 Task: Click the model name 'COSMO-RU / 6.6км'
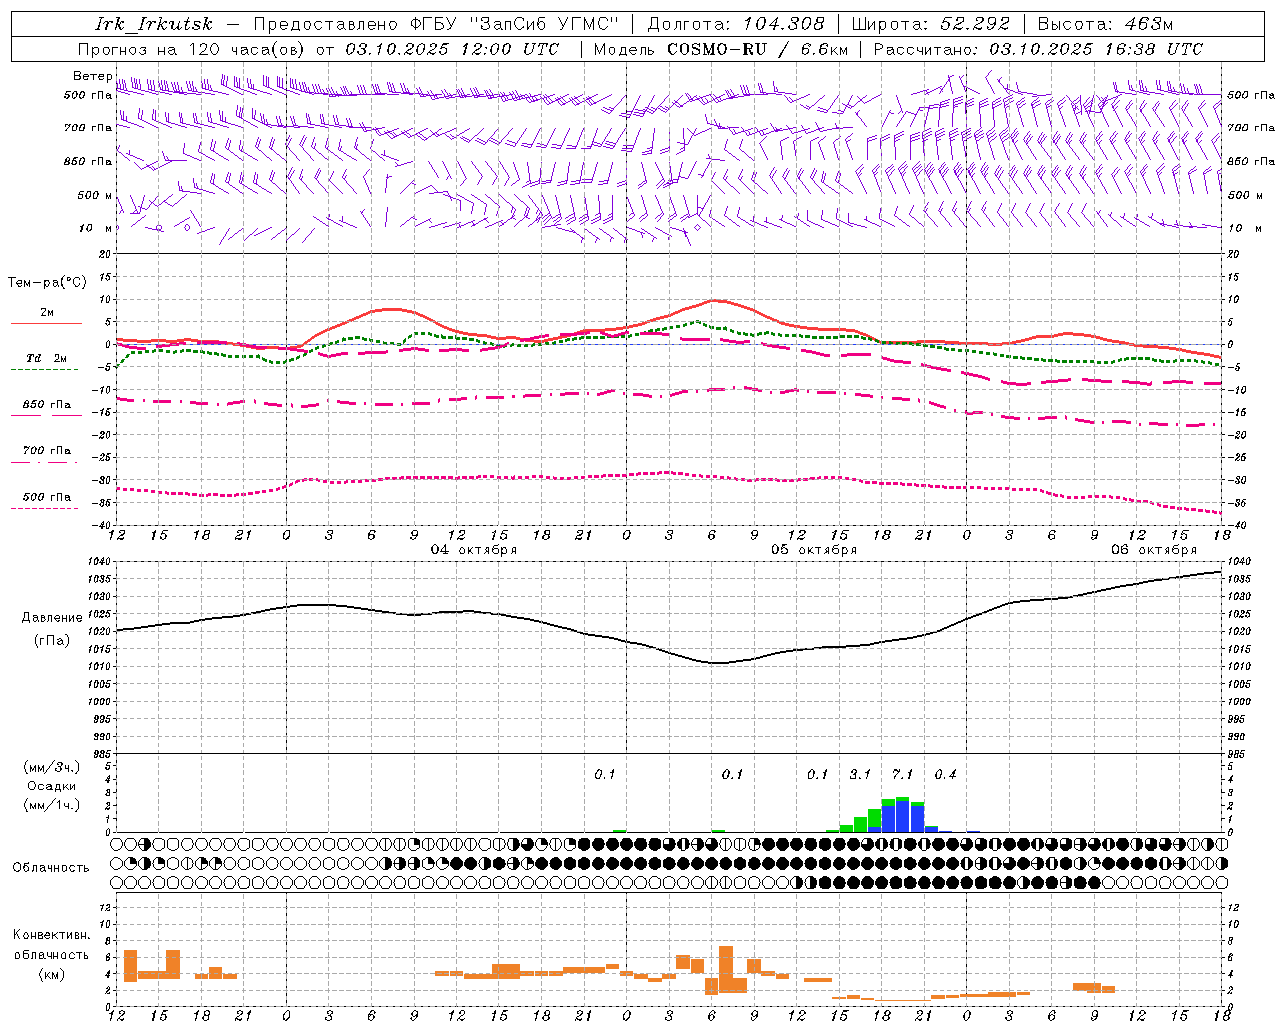point(758,49)
